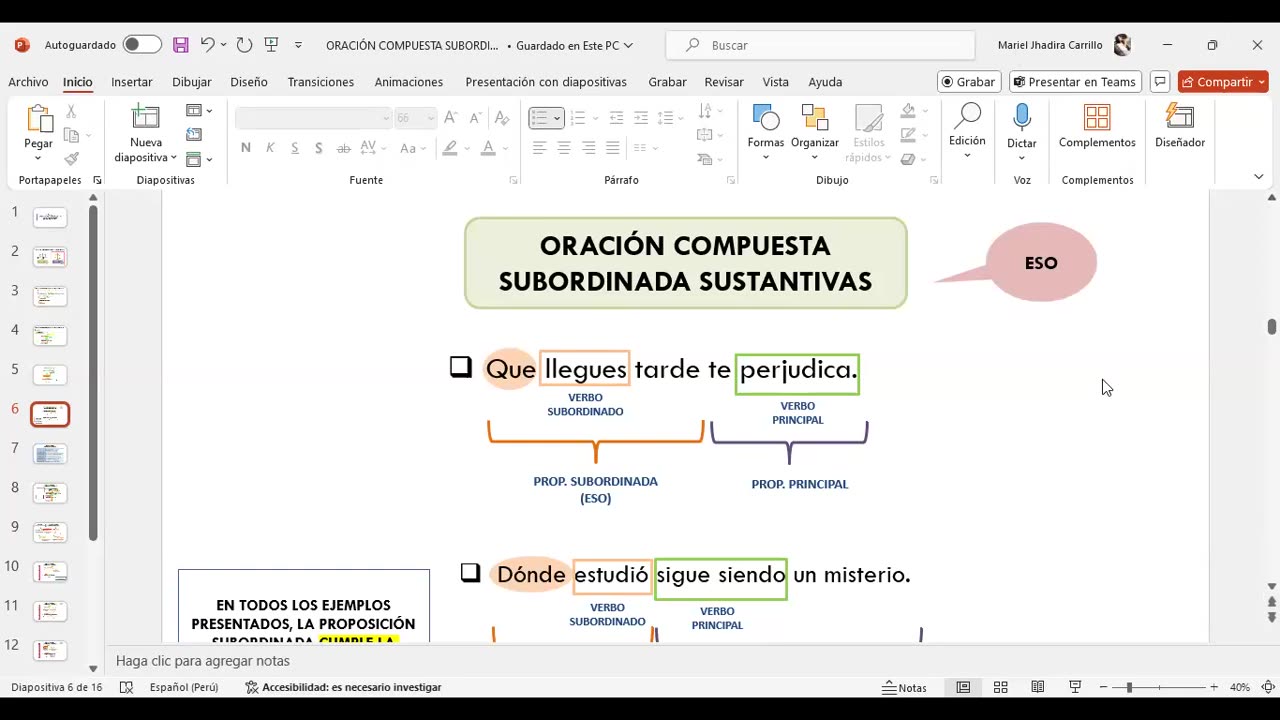The width and height of the screenshot is (1280, 720).
Task: Open the numbered list dropdown arrow
Action: coord(596,118)
